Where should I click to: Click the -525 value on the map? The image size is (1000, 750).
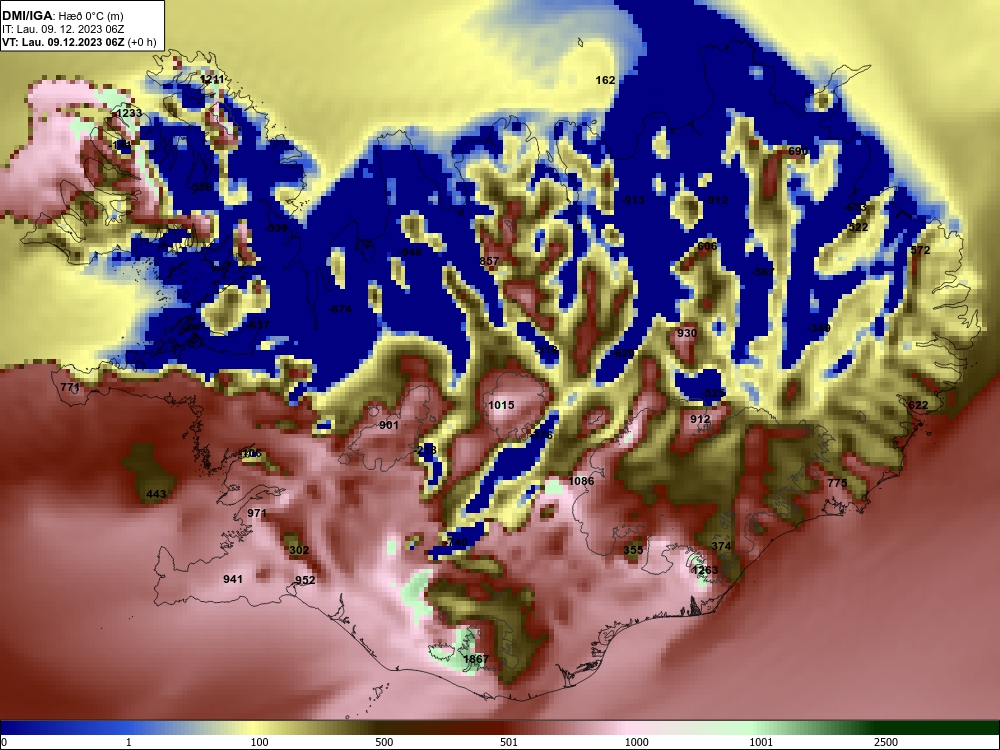coord(714,393)
